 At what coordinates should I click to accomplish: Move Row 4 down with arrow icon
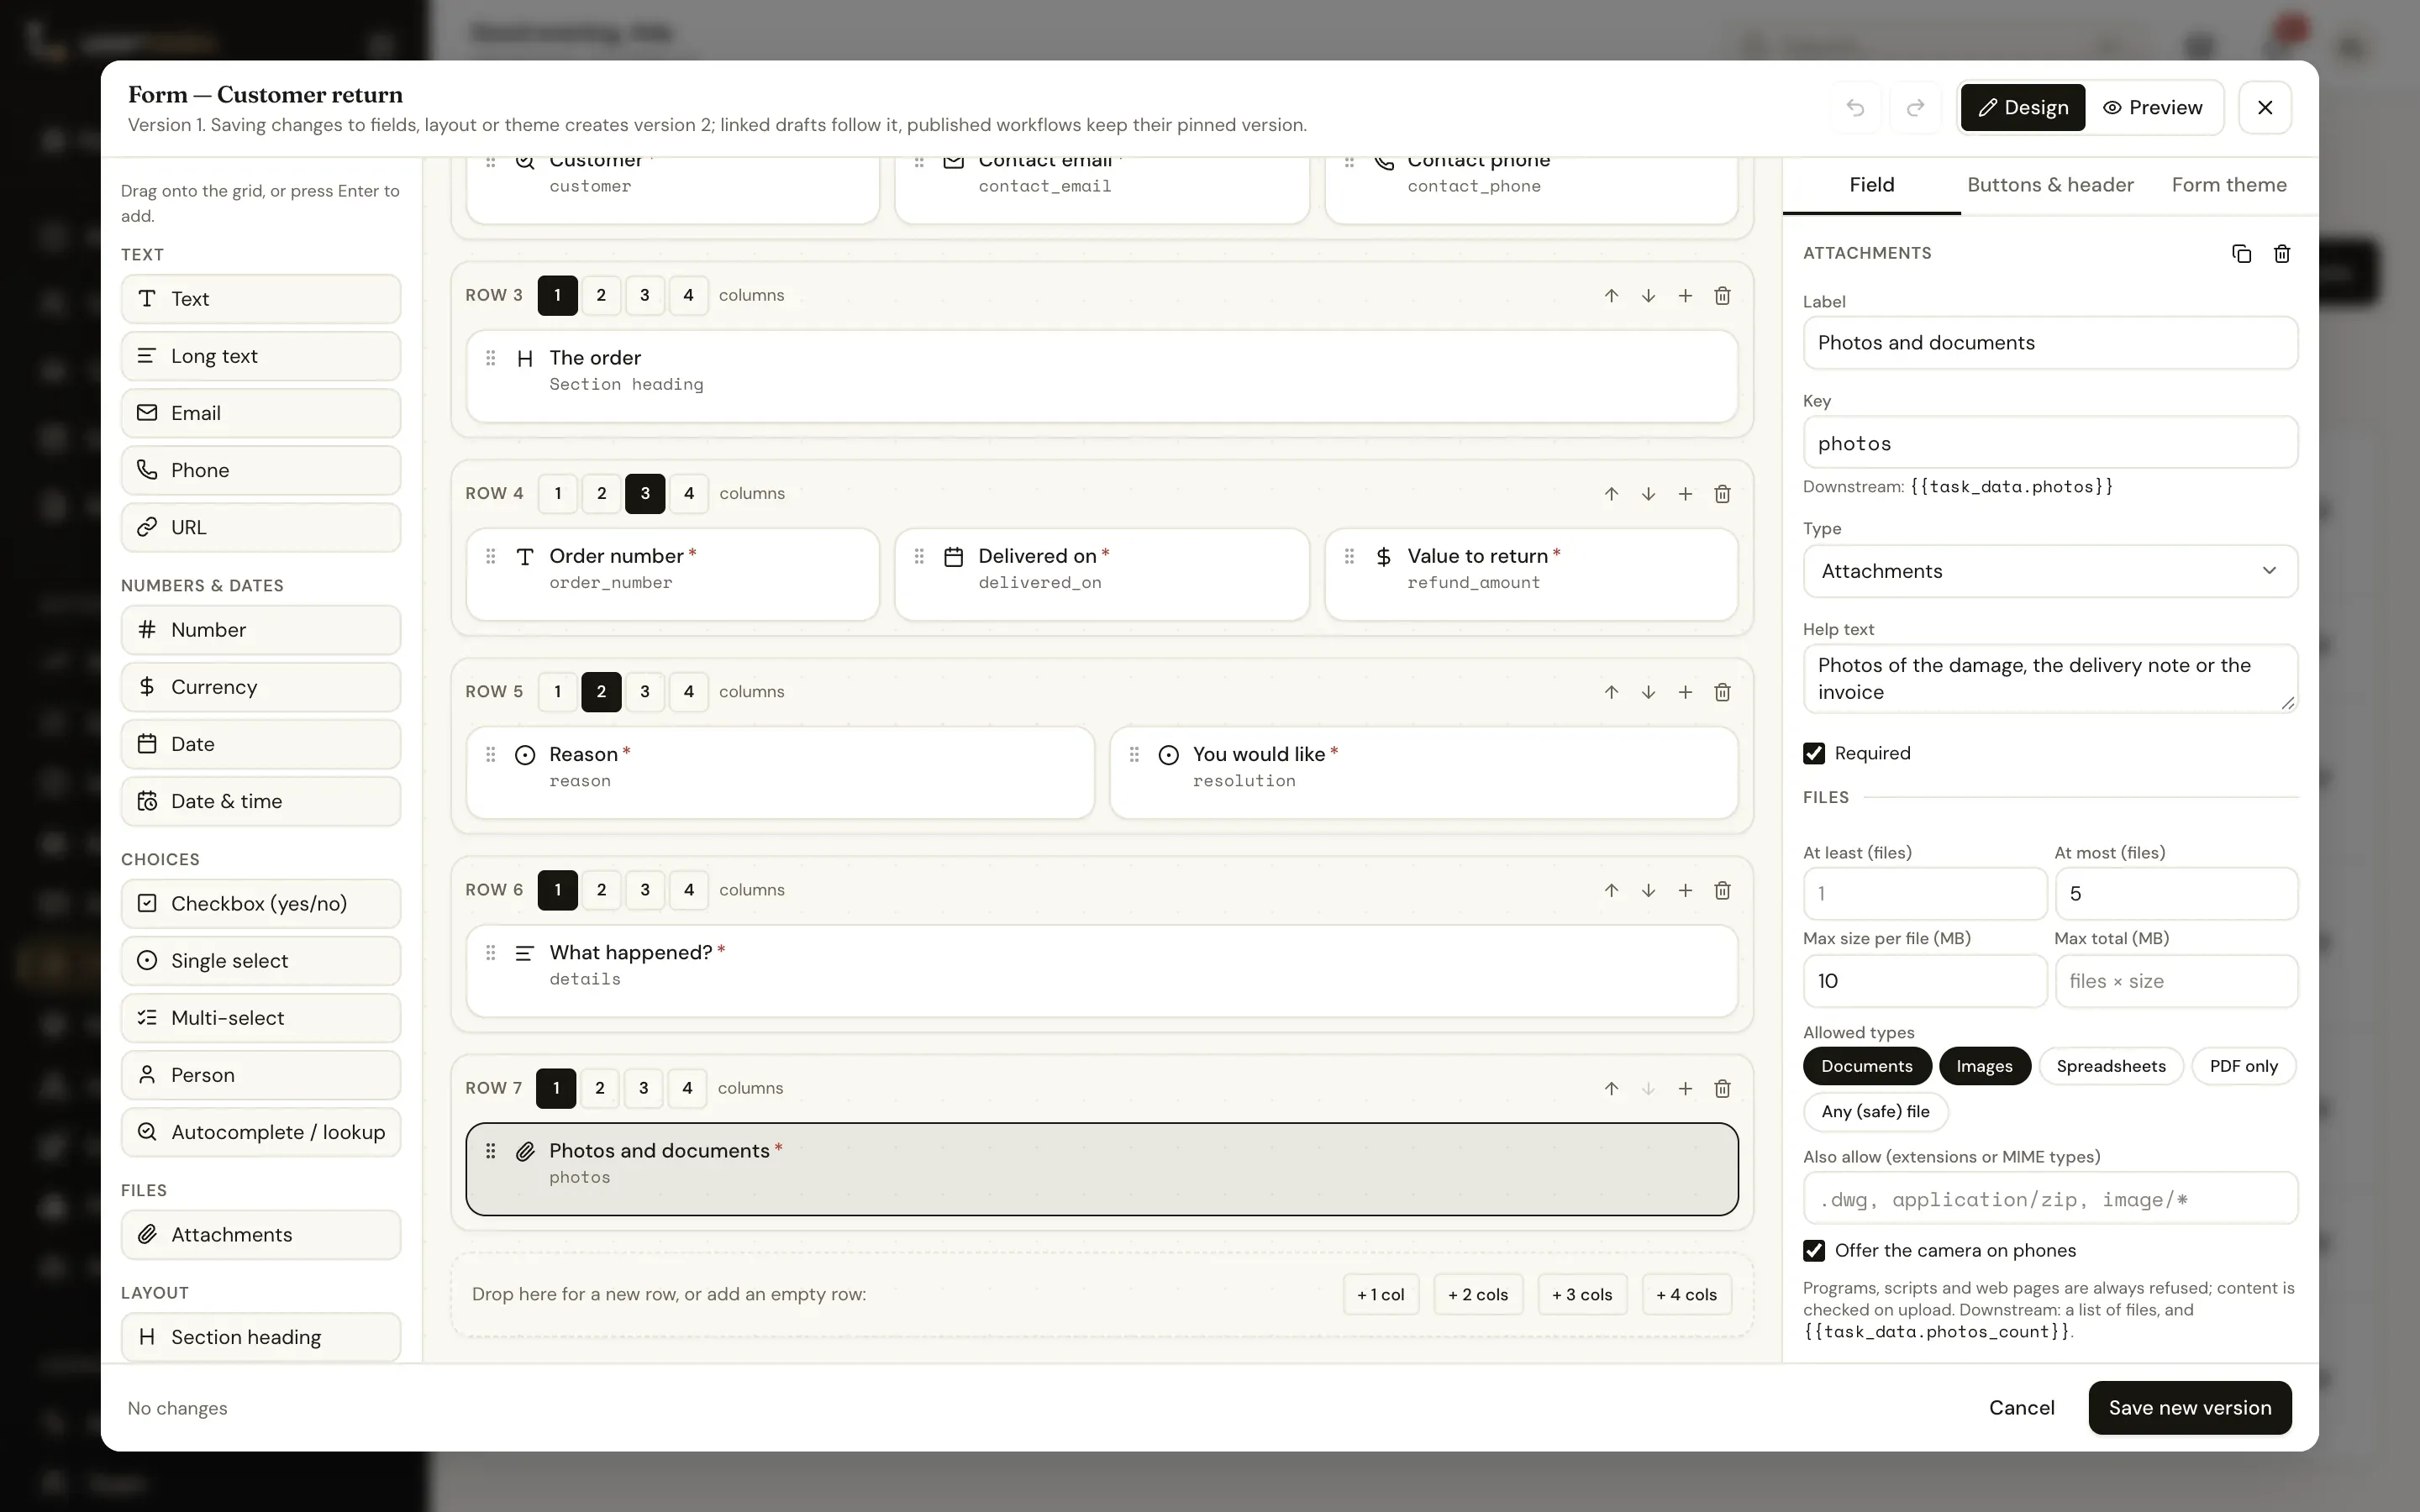tap(1648, 494)
